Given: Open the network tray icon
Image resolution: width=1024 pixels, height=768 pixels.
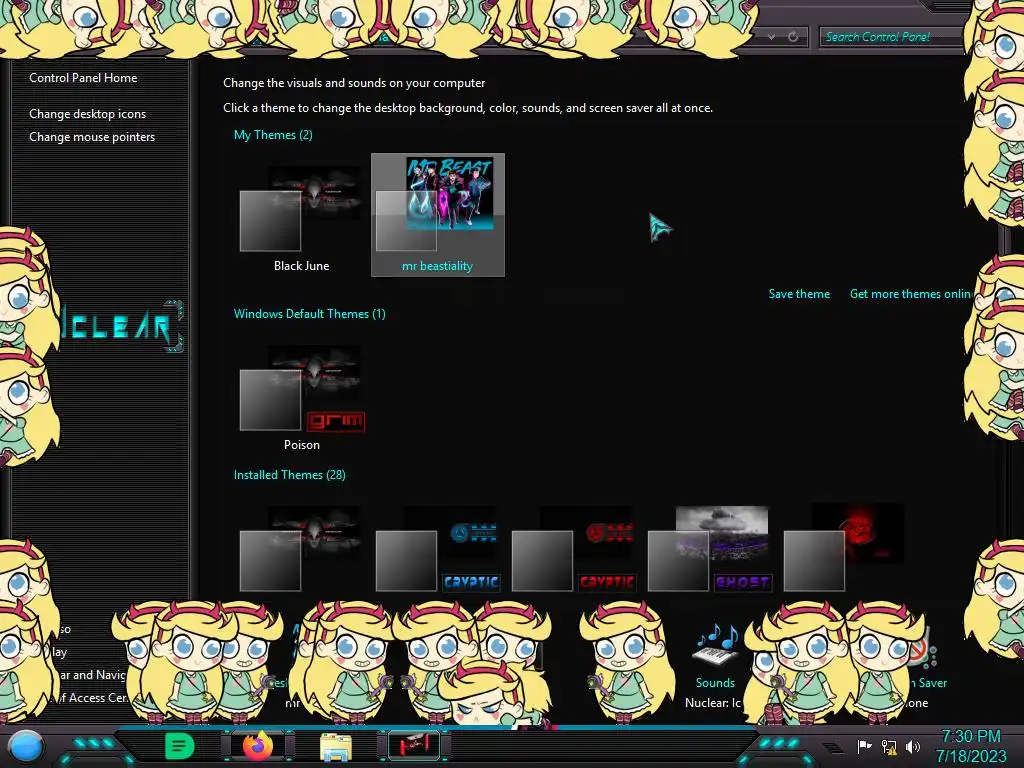Looking at the screenshot, I should point(889,746).
